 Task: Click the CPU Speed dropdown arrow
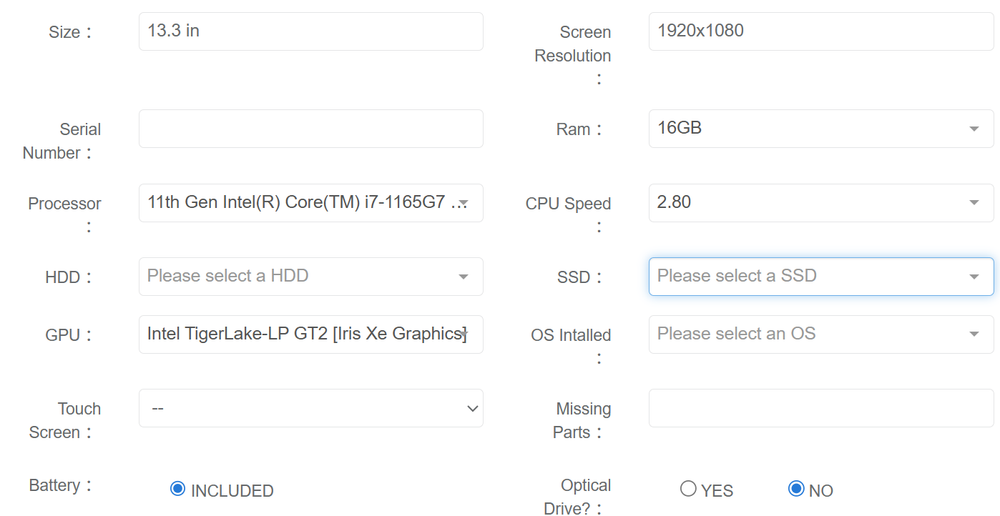[x=974, y=204]
